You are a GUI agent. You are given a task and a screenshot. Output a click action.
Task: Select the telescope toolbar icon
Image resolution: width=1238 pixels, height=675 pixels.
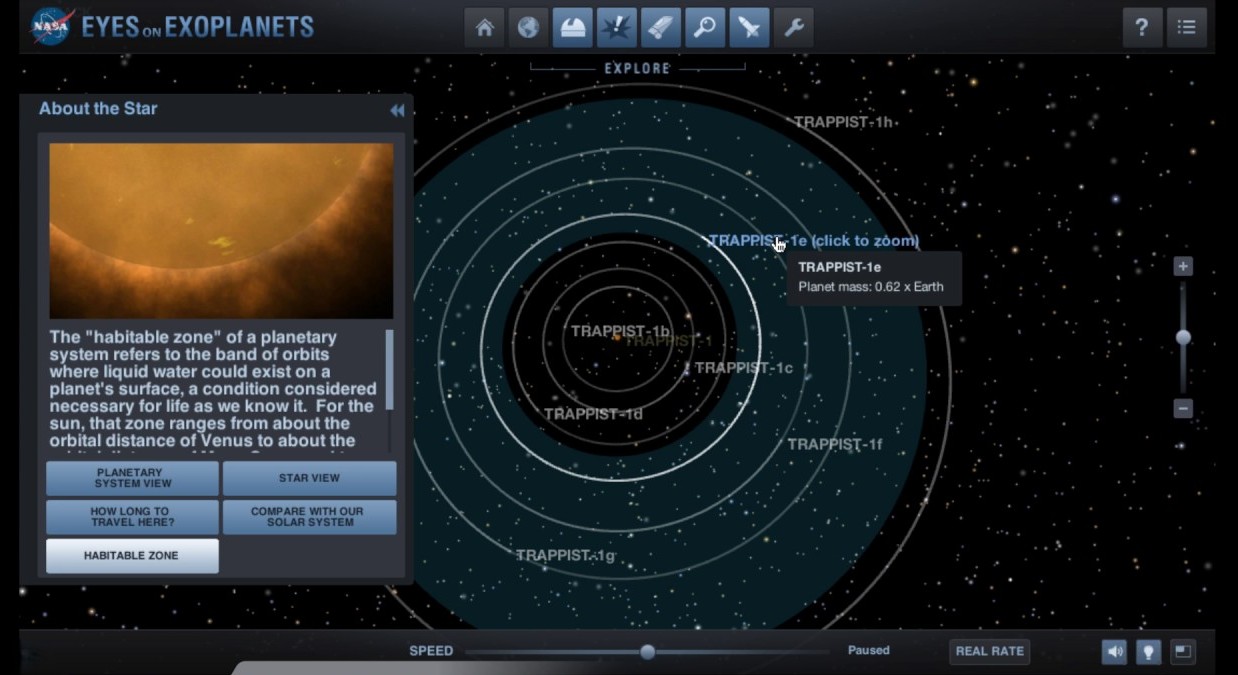click(661, 28)
